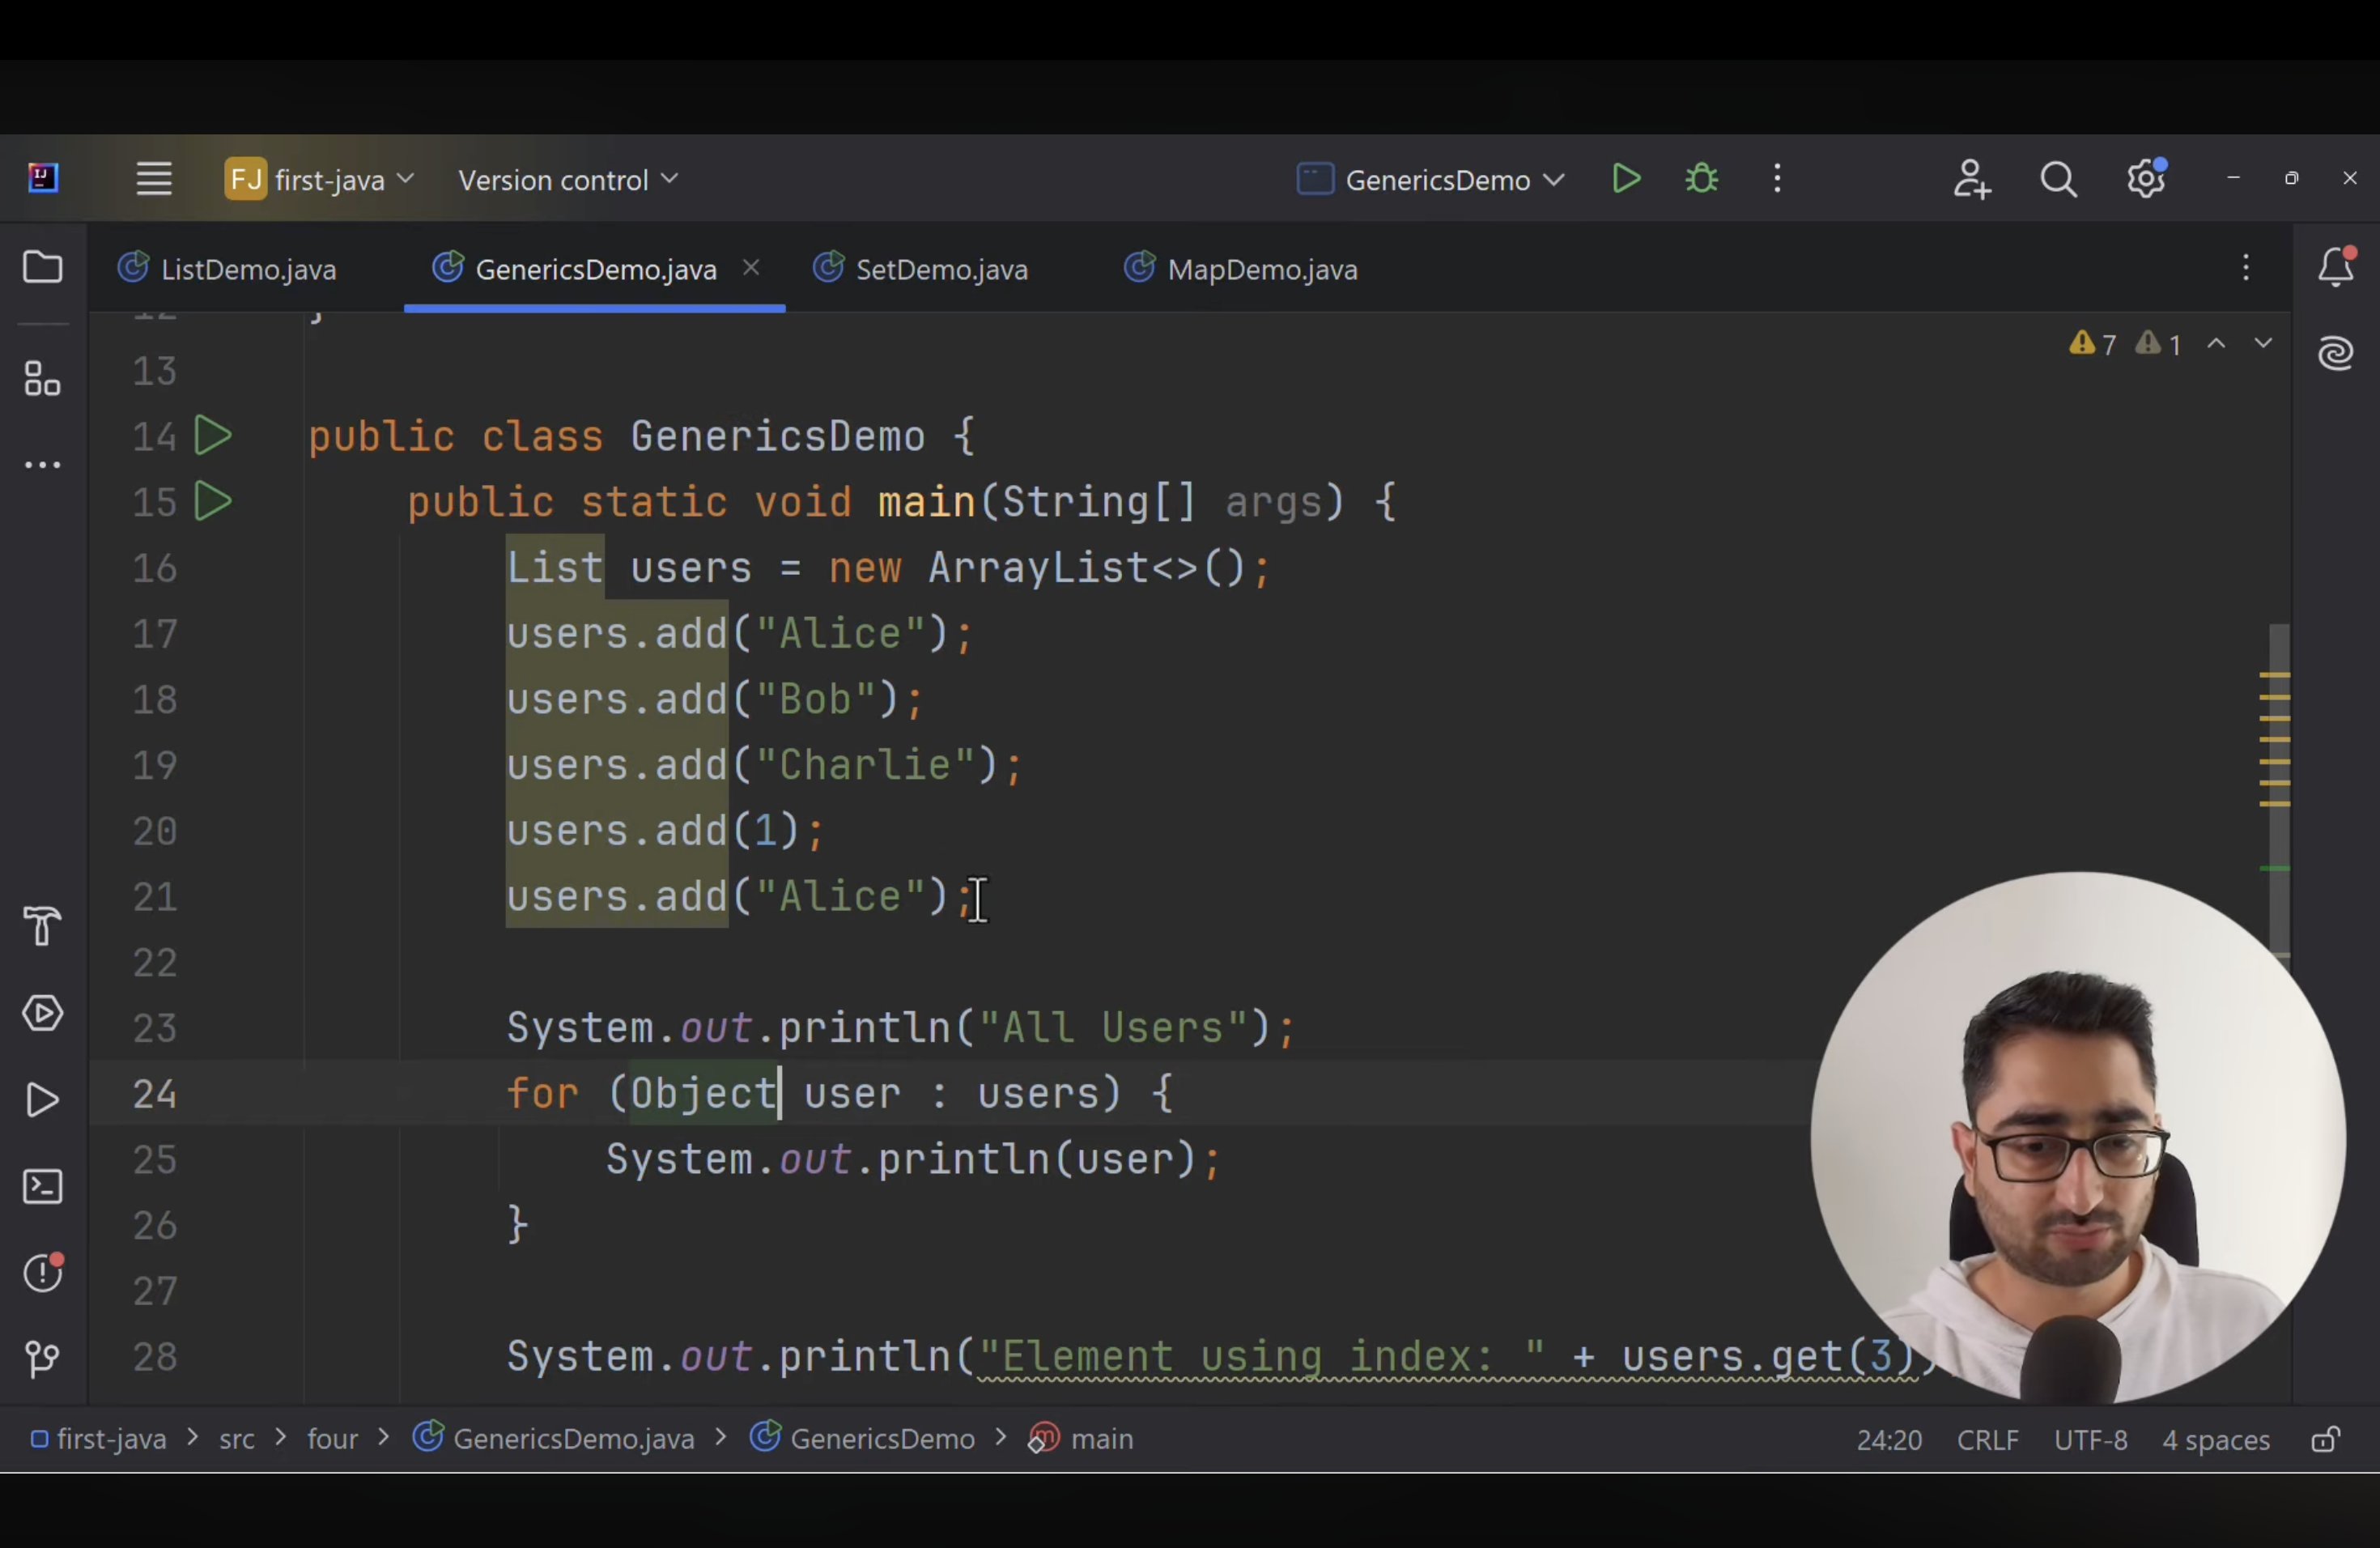
Task: Run GenericsDemo with the green play button
Action: (x=1626, y=180)
